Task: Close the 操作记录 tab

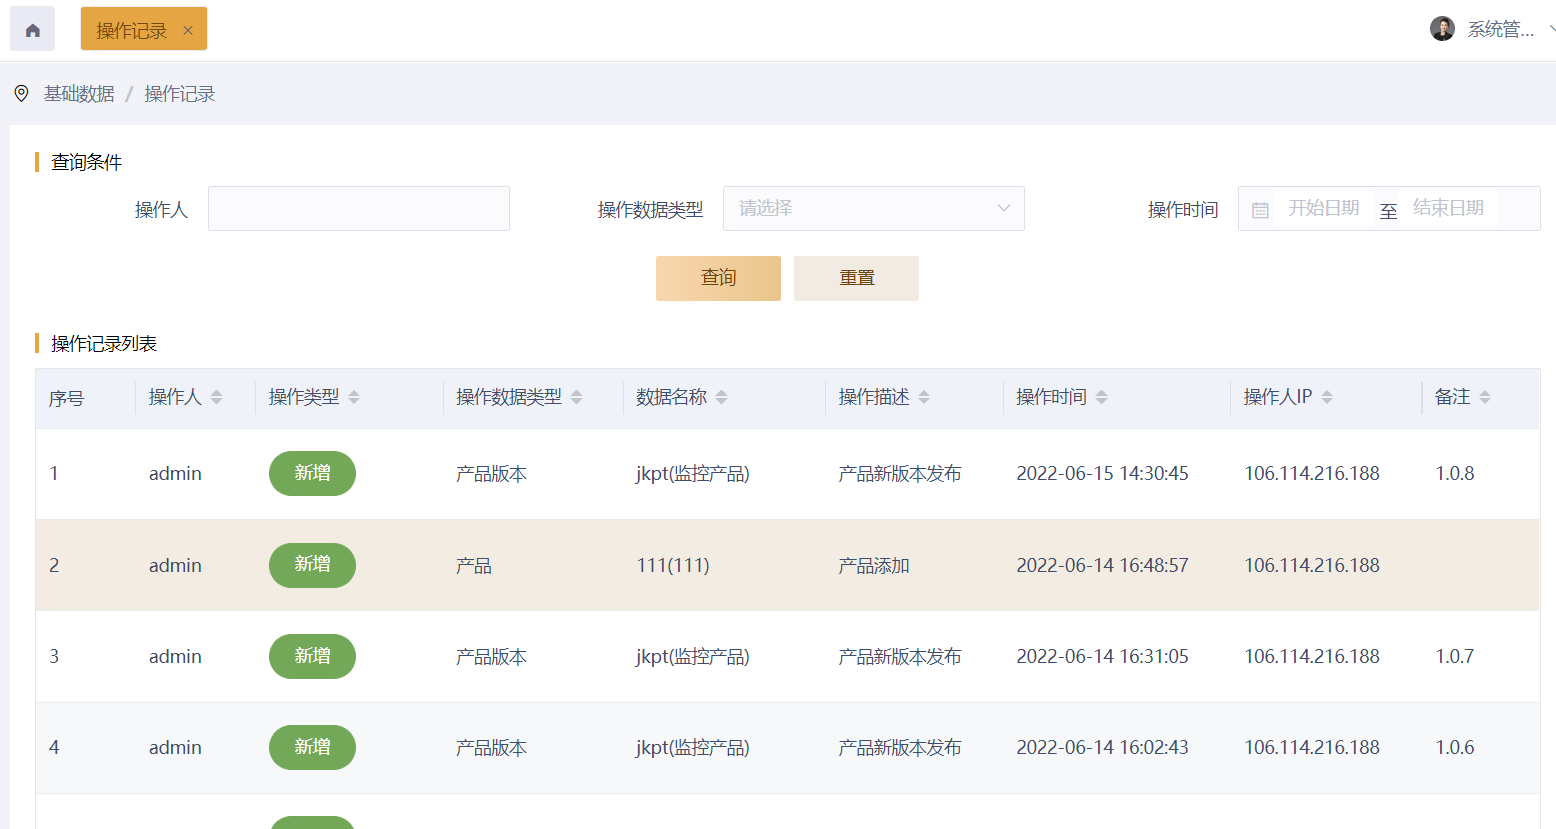Action: tap(188, 30)
